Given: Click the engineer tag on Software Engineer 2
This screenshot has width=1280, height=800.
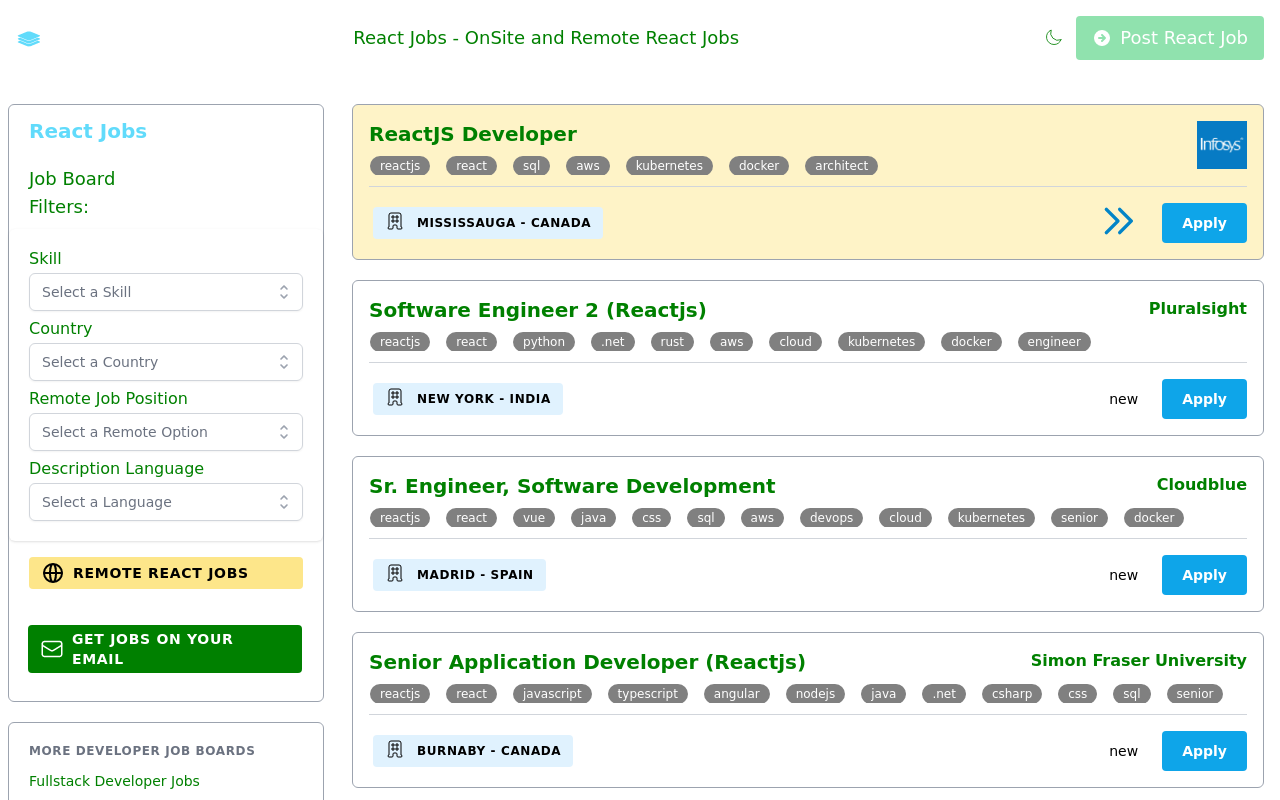Looking at the screenshot, I should coord(1054,342).
